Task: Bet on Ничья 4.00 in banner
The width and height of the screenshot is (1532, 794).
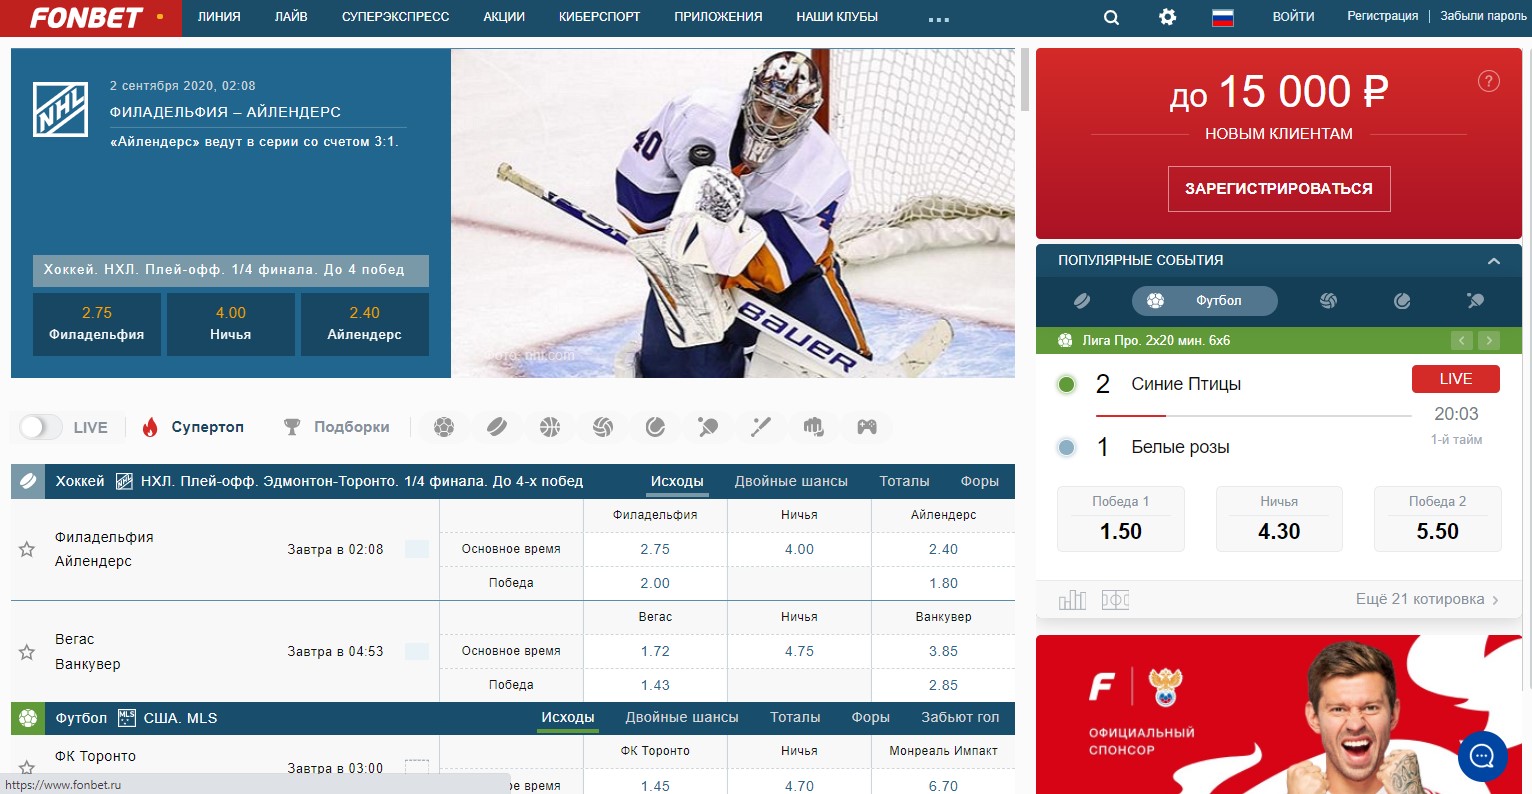Action: pyautogui.click(x=231, y=324)
